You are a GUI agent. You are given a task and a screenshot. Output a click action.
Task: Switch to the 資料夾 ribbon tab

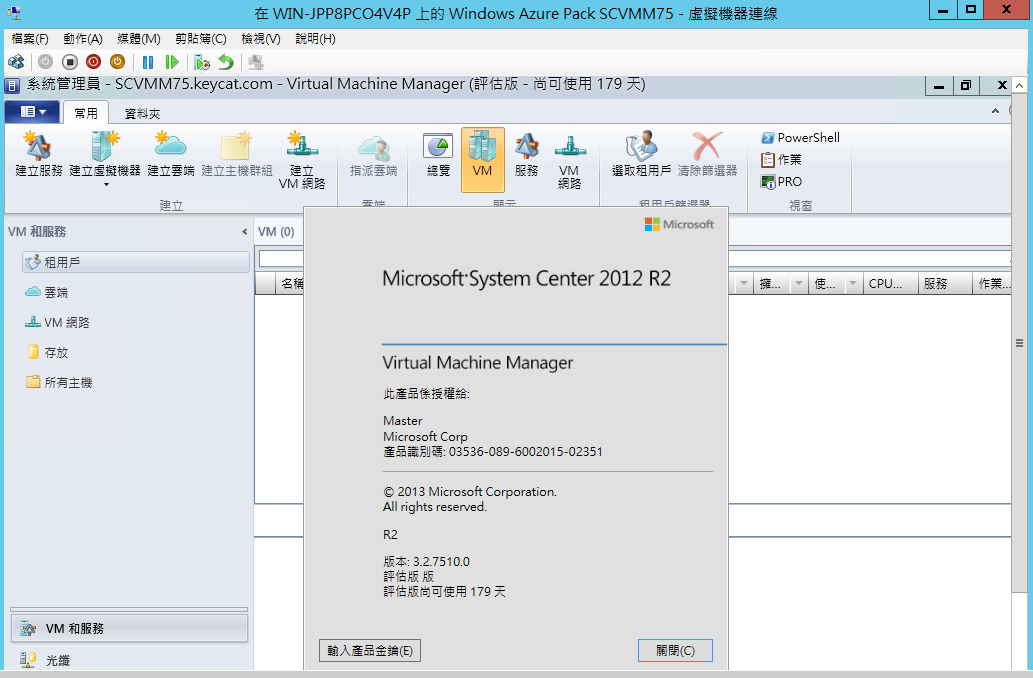pos(142,113)
